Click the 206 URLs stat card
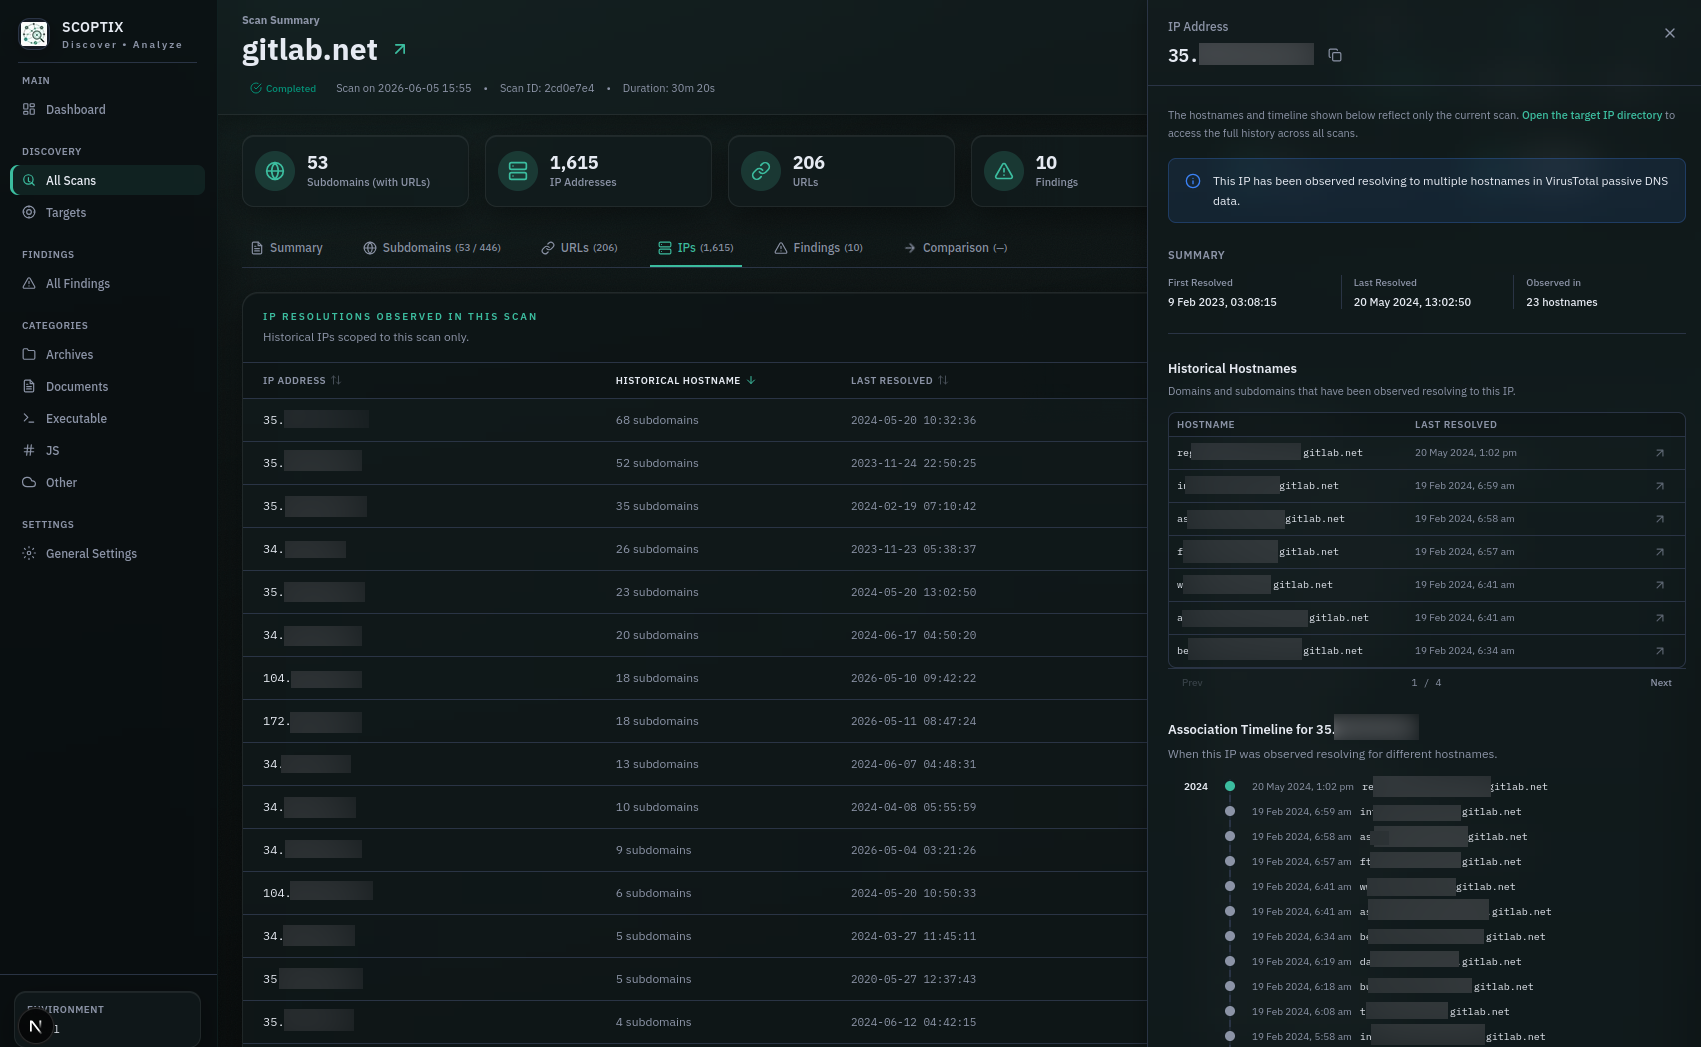 tap(841, 171)
